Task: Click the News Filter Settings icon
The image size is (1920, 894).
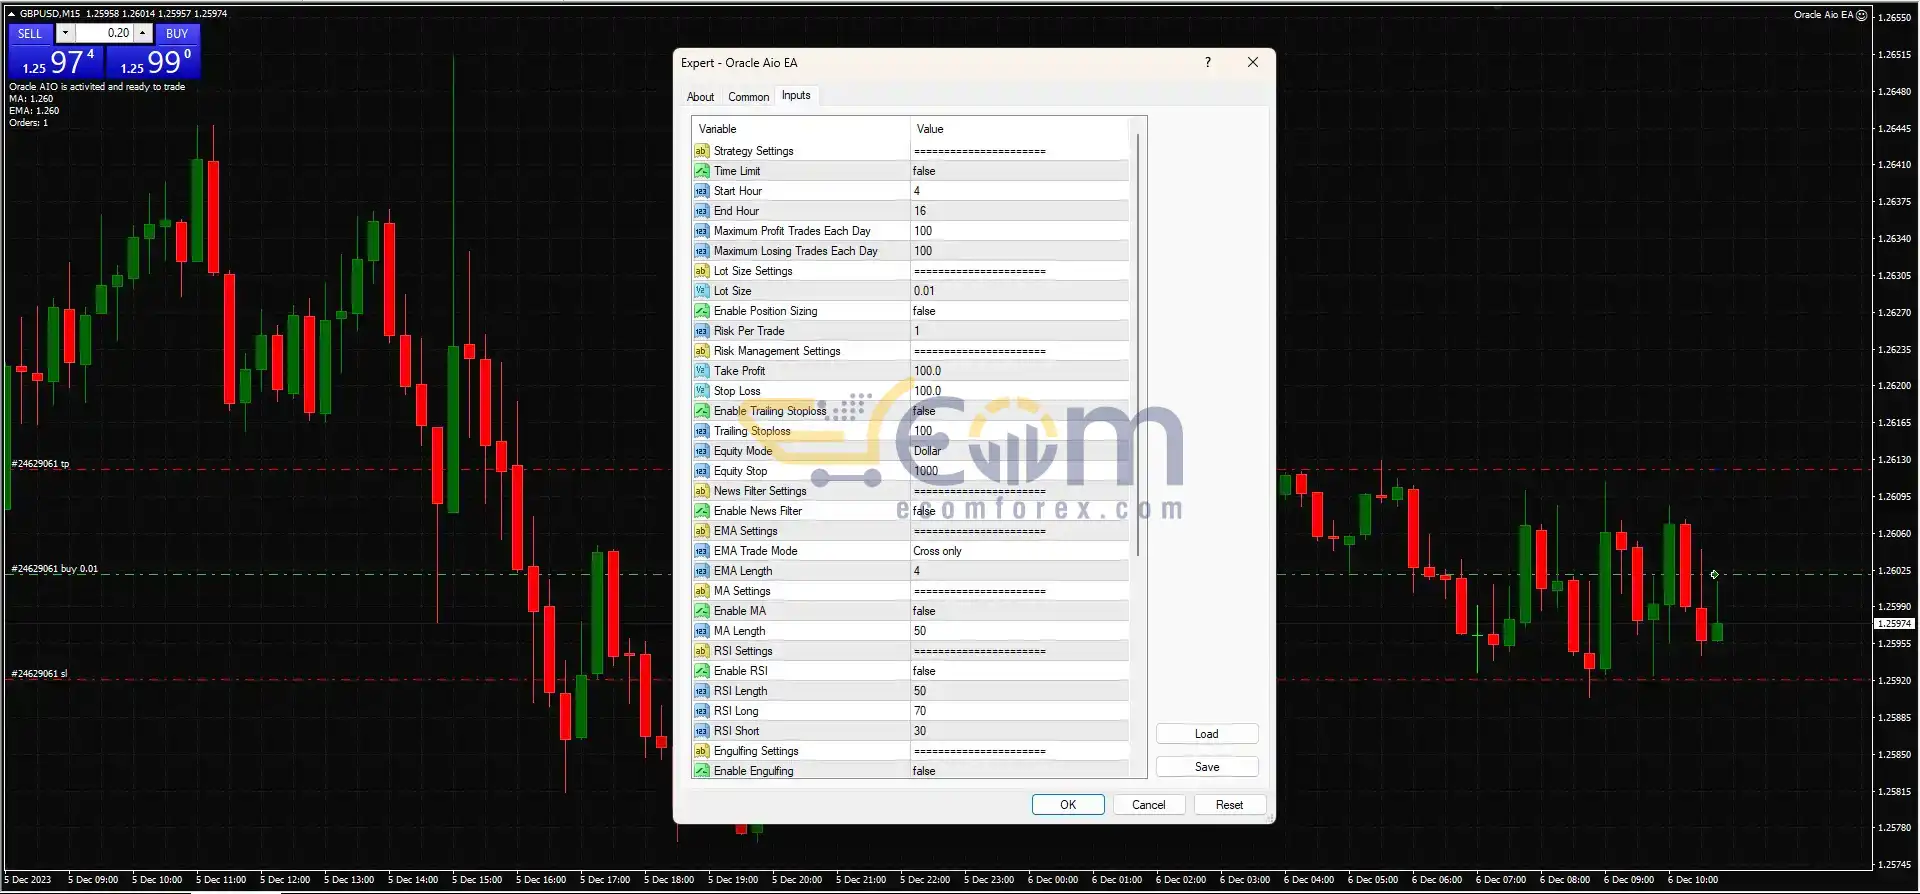Action: (701, 491)
